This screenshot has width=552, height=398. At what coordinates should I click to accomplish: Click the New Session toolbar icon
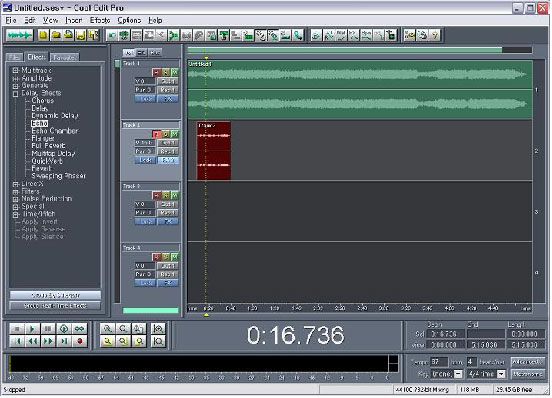click(x=43, y=35)
